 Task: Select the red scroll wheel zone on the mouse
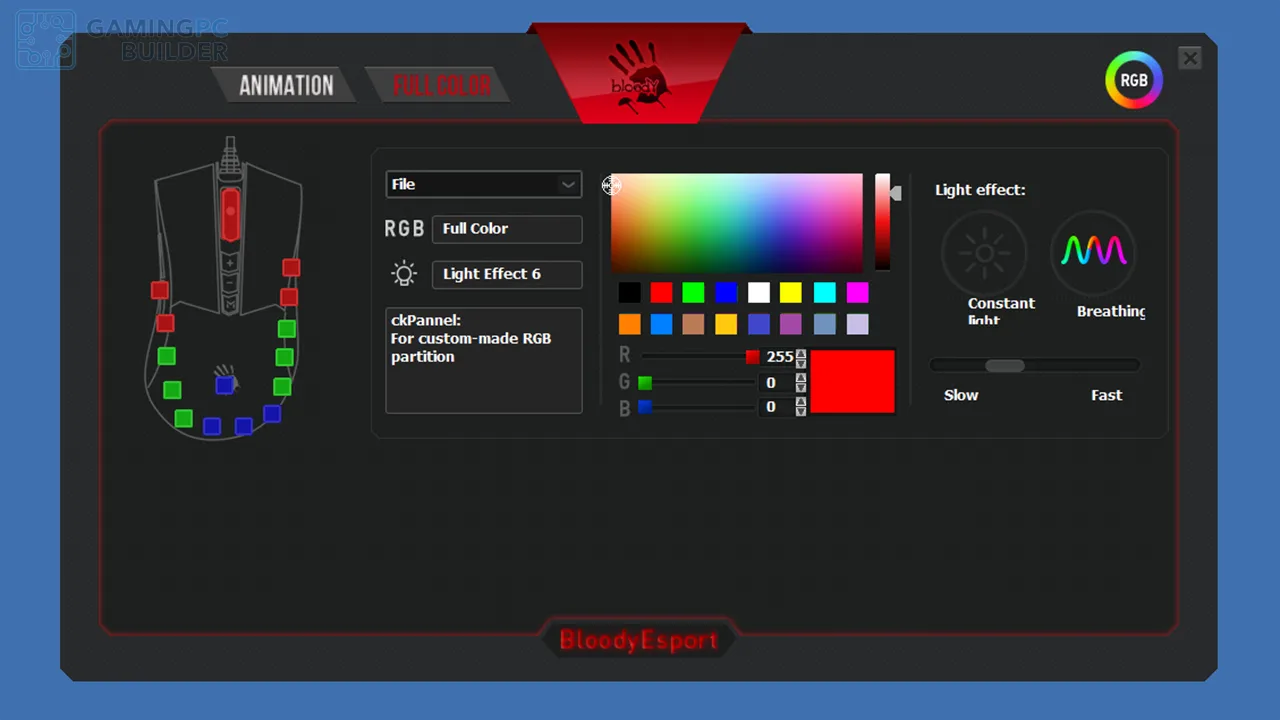point(230,214)
